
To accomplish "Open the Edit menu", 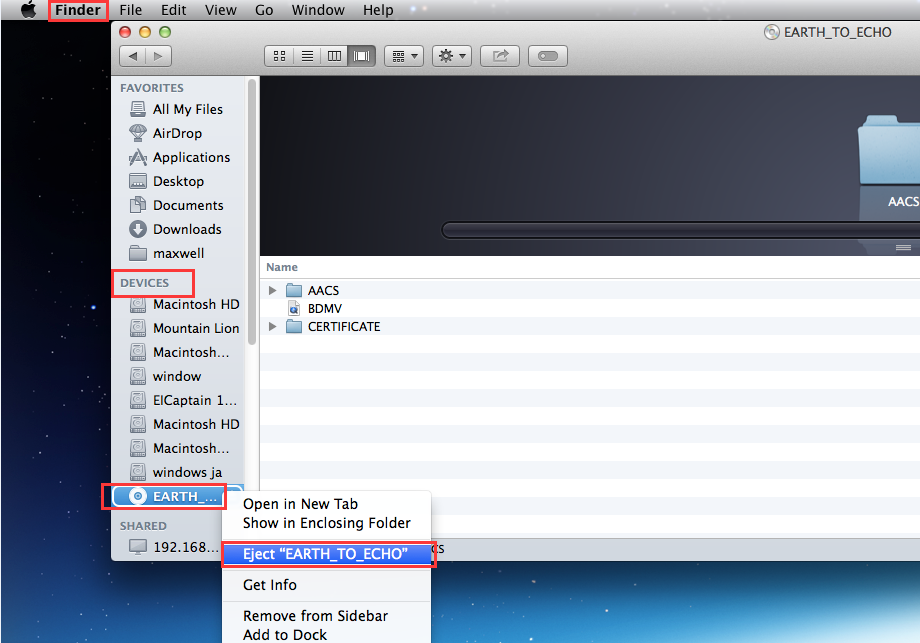I will [x=173, y=10].
